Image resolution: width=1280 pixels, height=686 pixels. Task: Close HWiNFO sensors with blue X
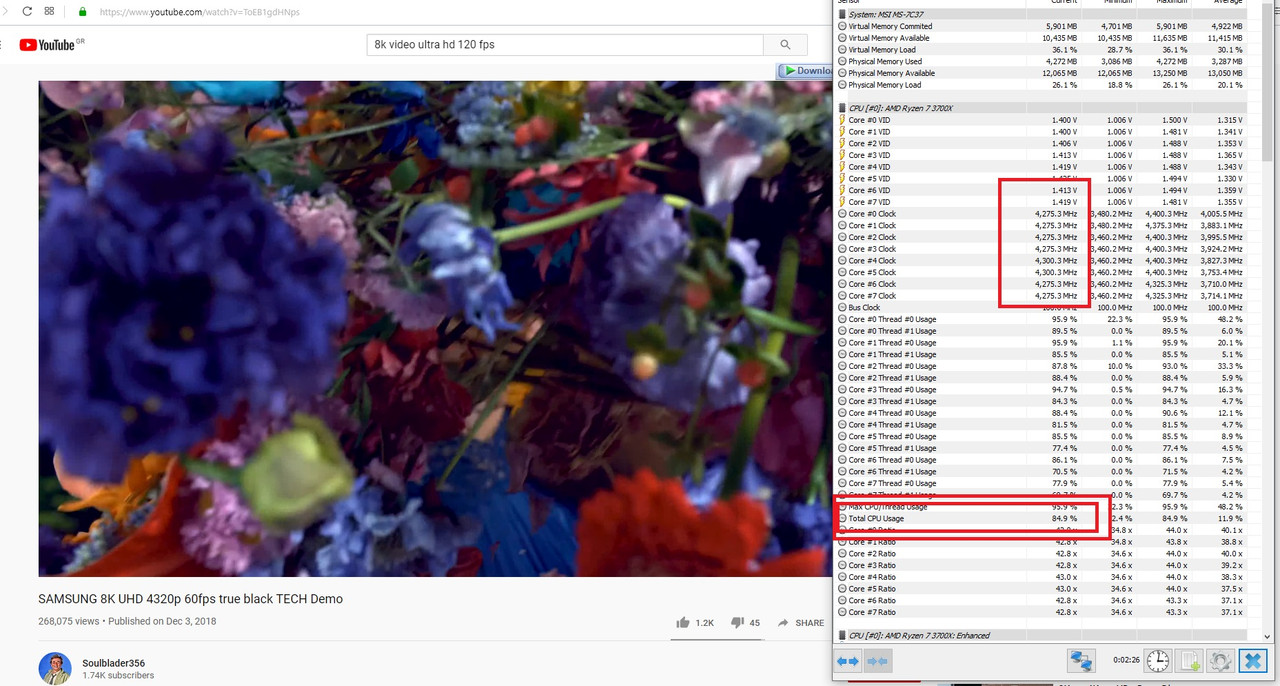1252,661
